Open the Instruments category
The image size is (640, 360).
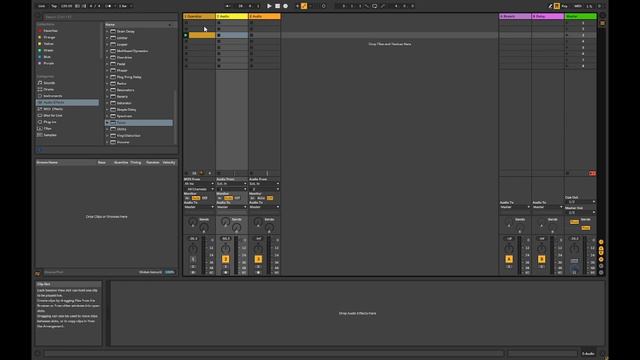[x=53, y=96]
